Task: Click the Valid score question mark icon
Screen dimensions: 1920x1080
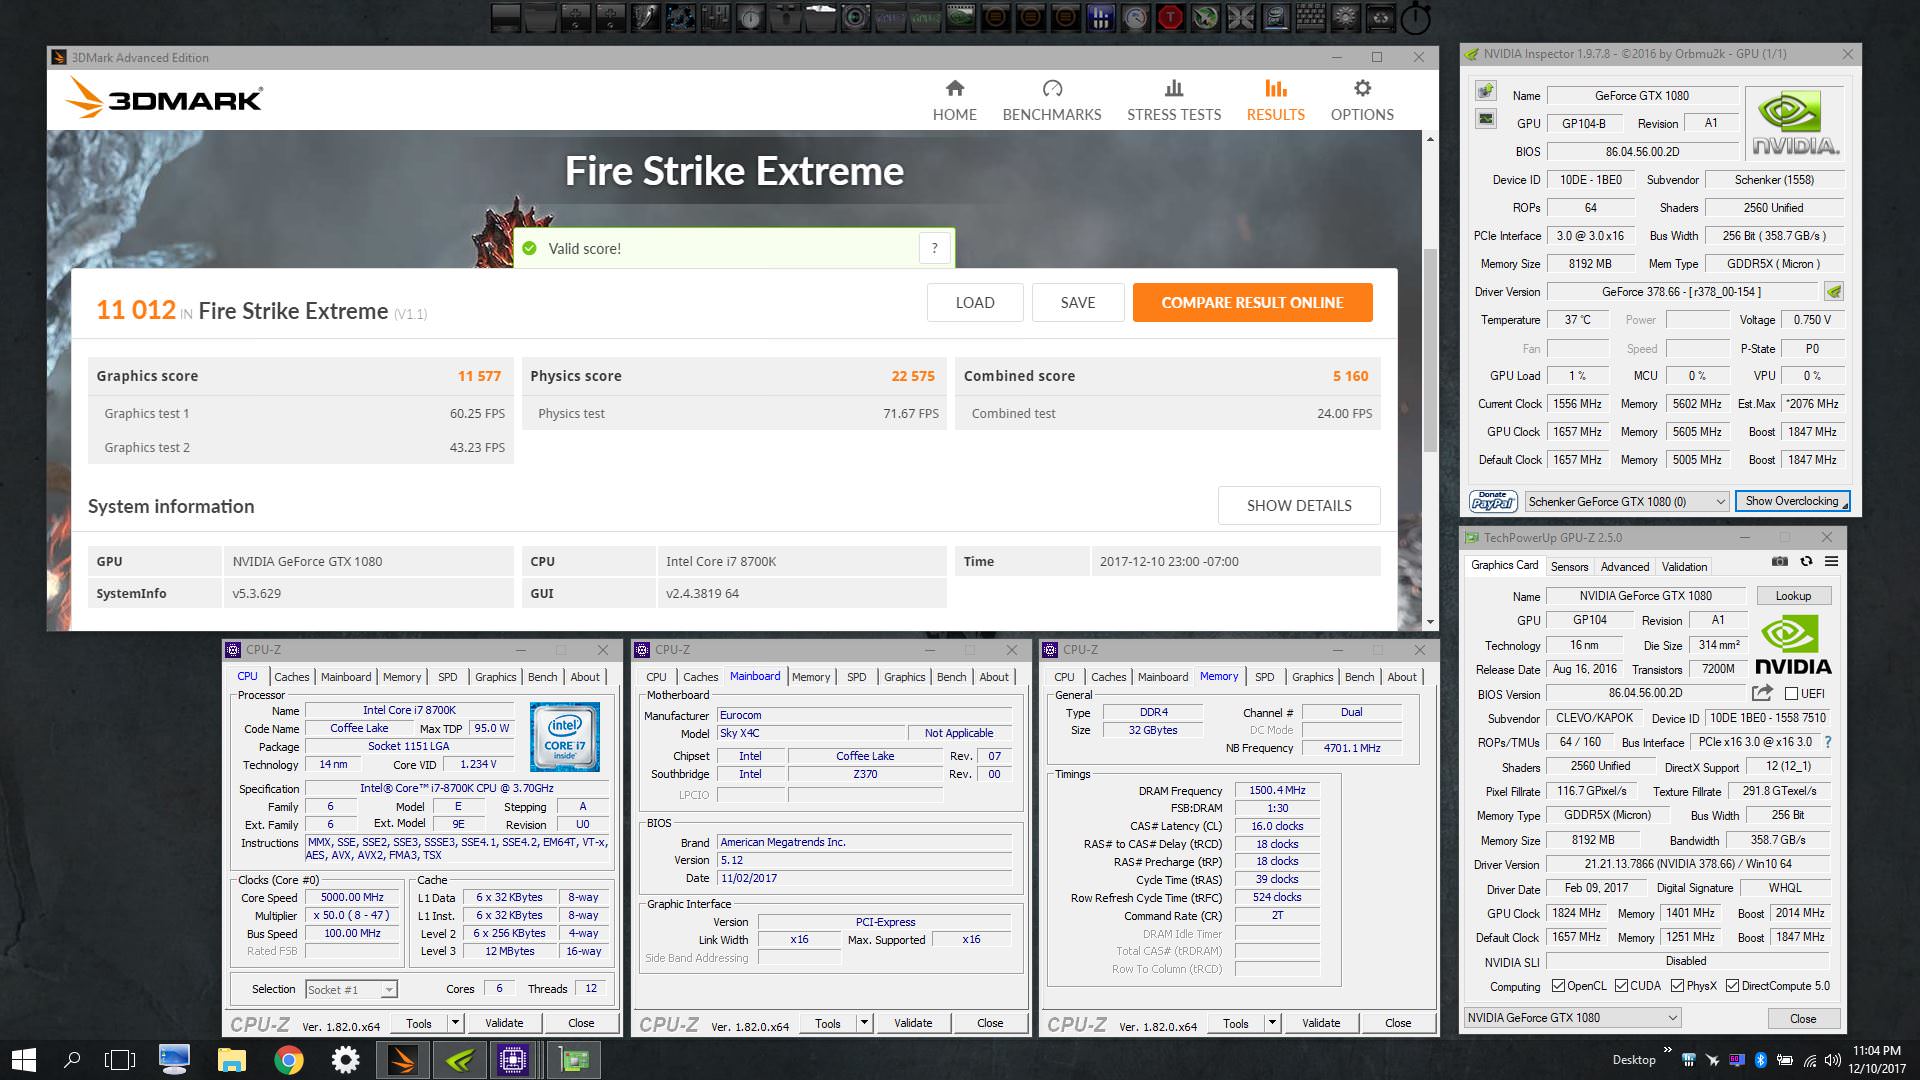Action: click(x=934, y=248)
